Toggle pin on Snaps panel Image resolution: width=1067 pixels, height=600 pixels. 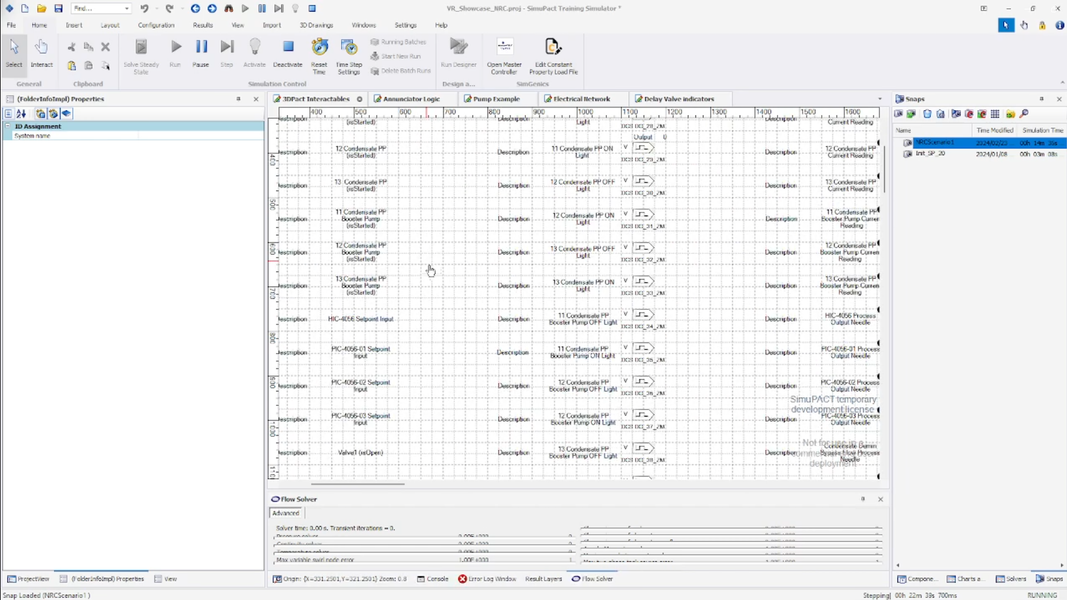coord(1041,99)
